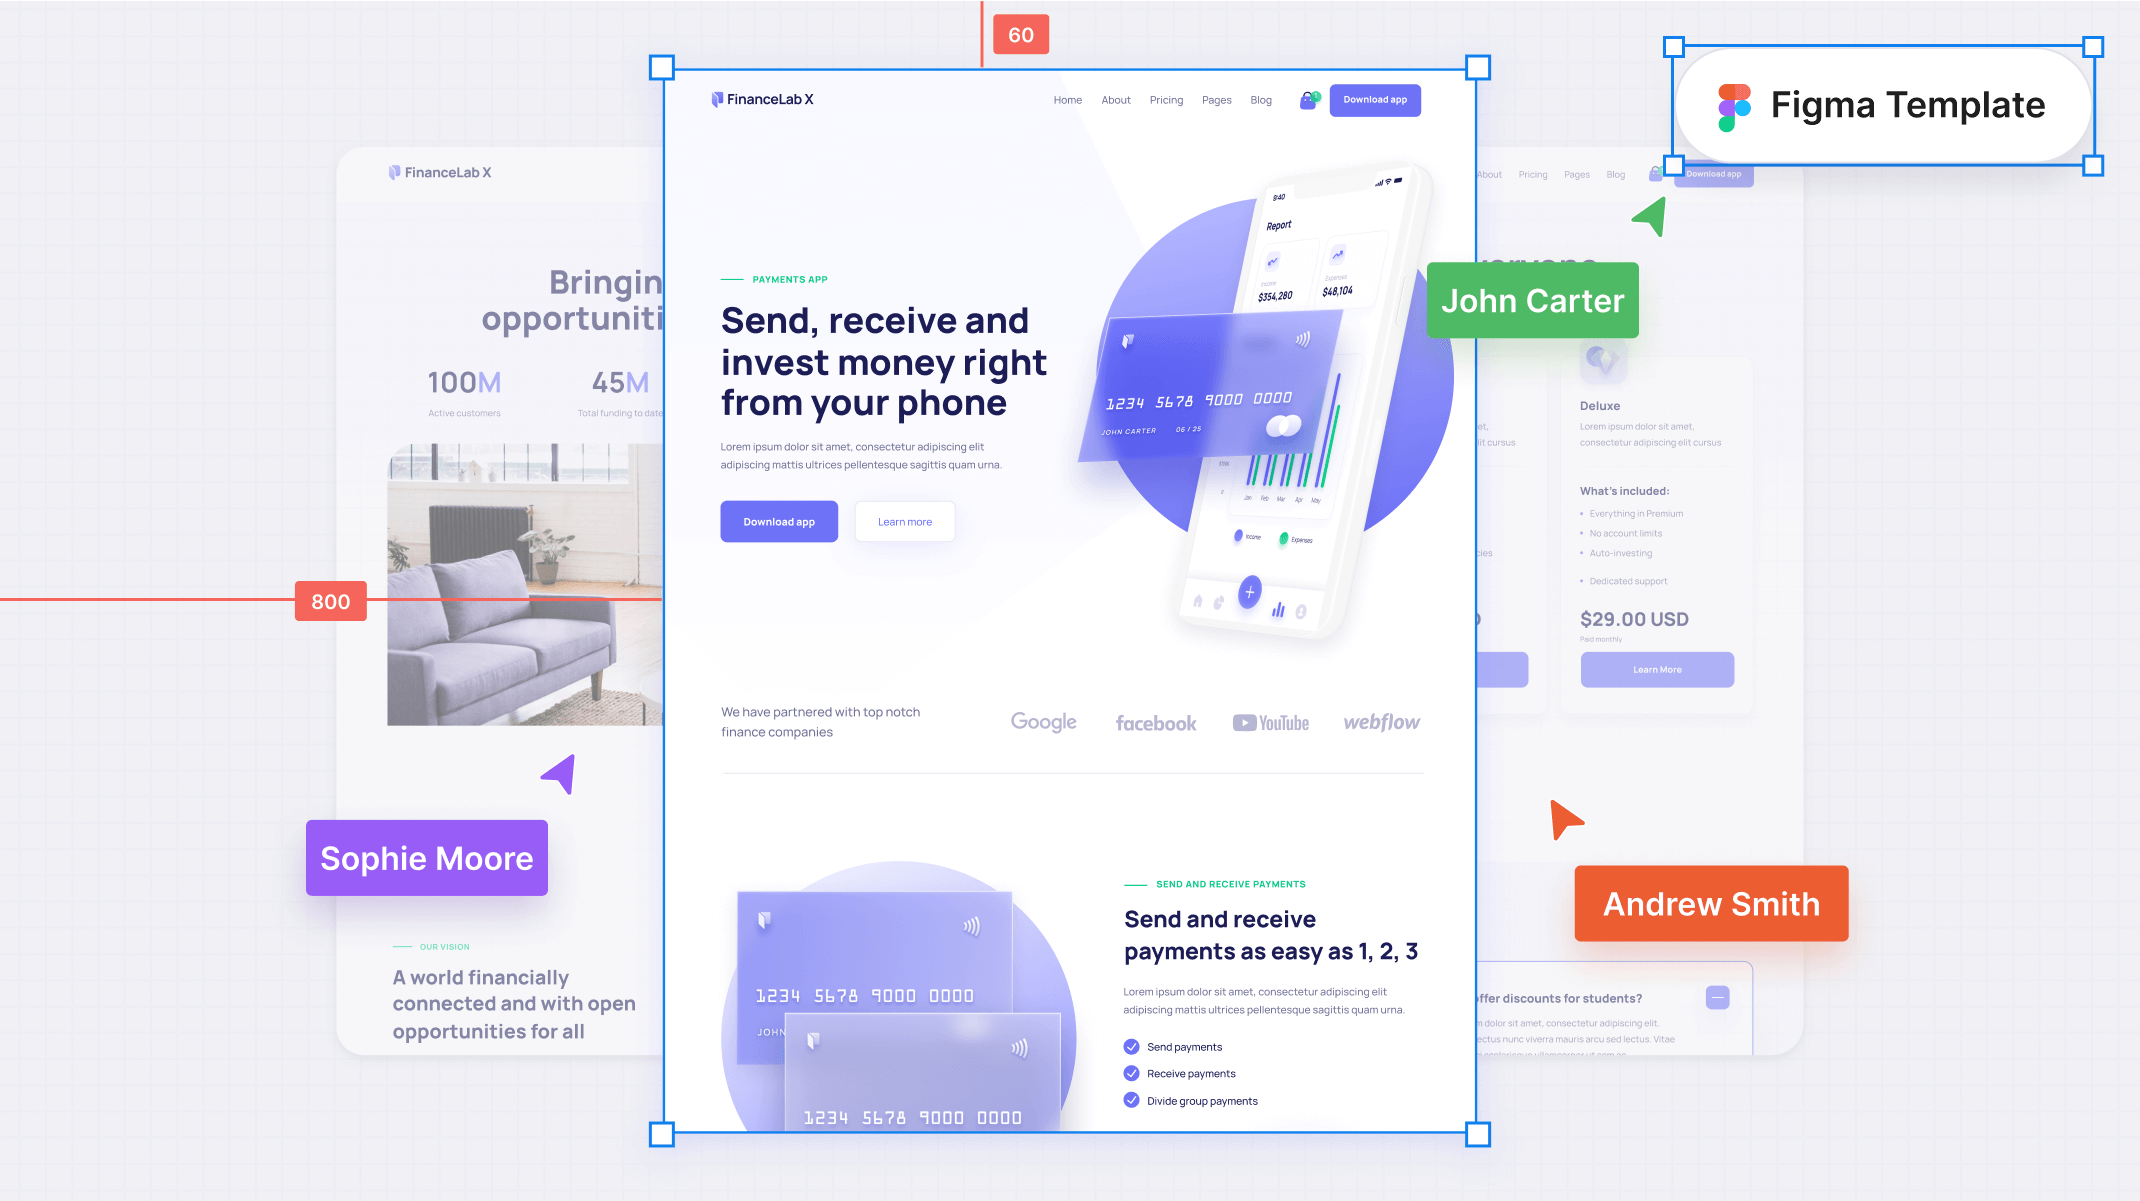Drag the 800px ruler guide marker

(x=329, y=600)
